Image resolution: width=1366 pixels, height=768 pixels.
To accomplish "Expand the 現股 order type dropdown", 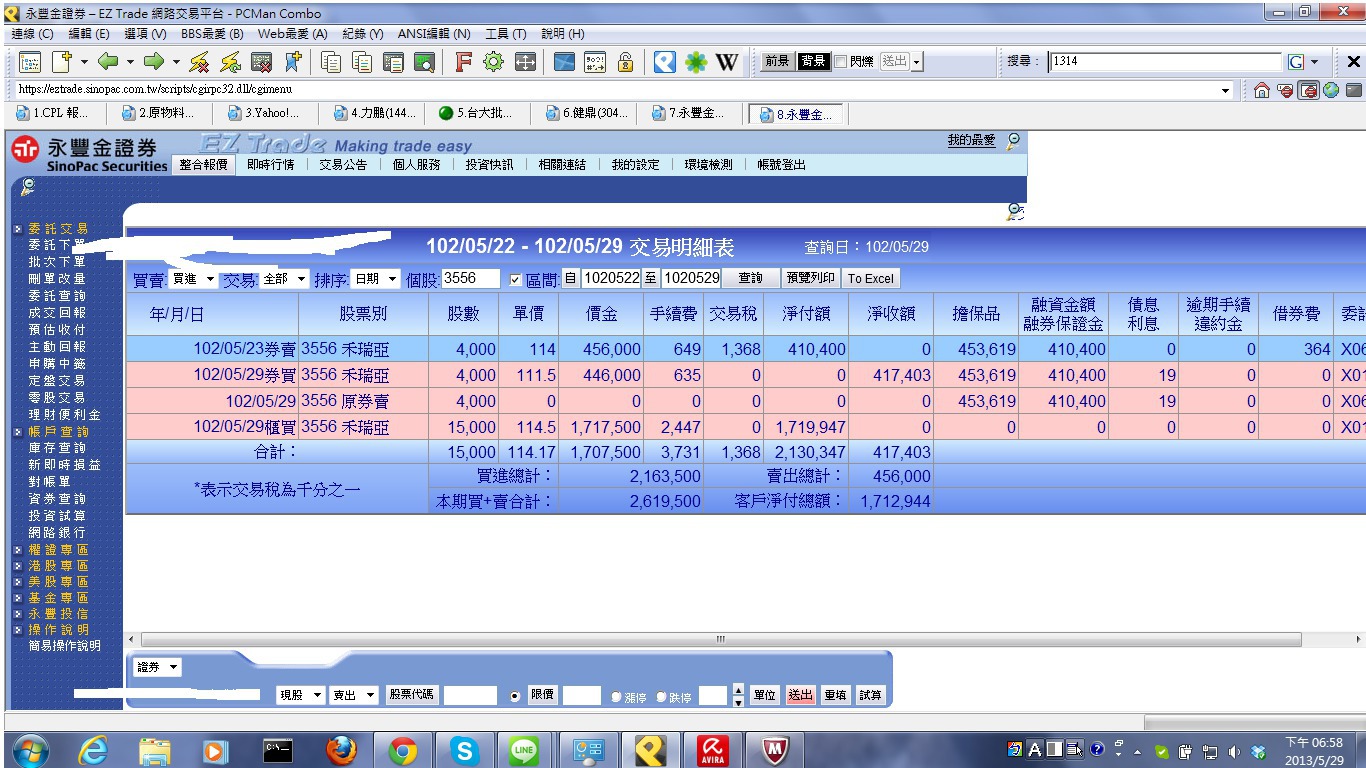I will pos(300,695).
